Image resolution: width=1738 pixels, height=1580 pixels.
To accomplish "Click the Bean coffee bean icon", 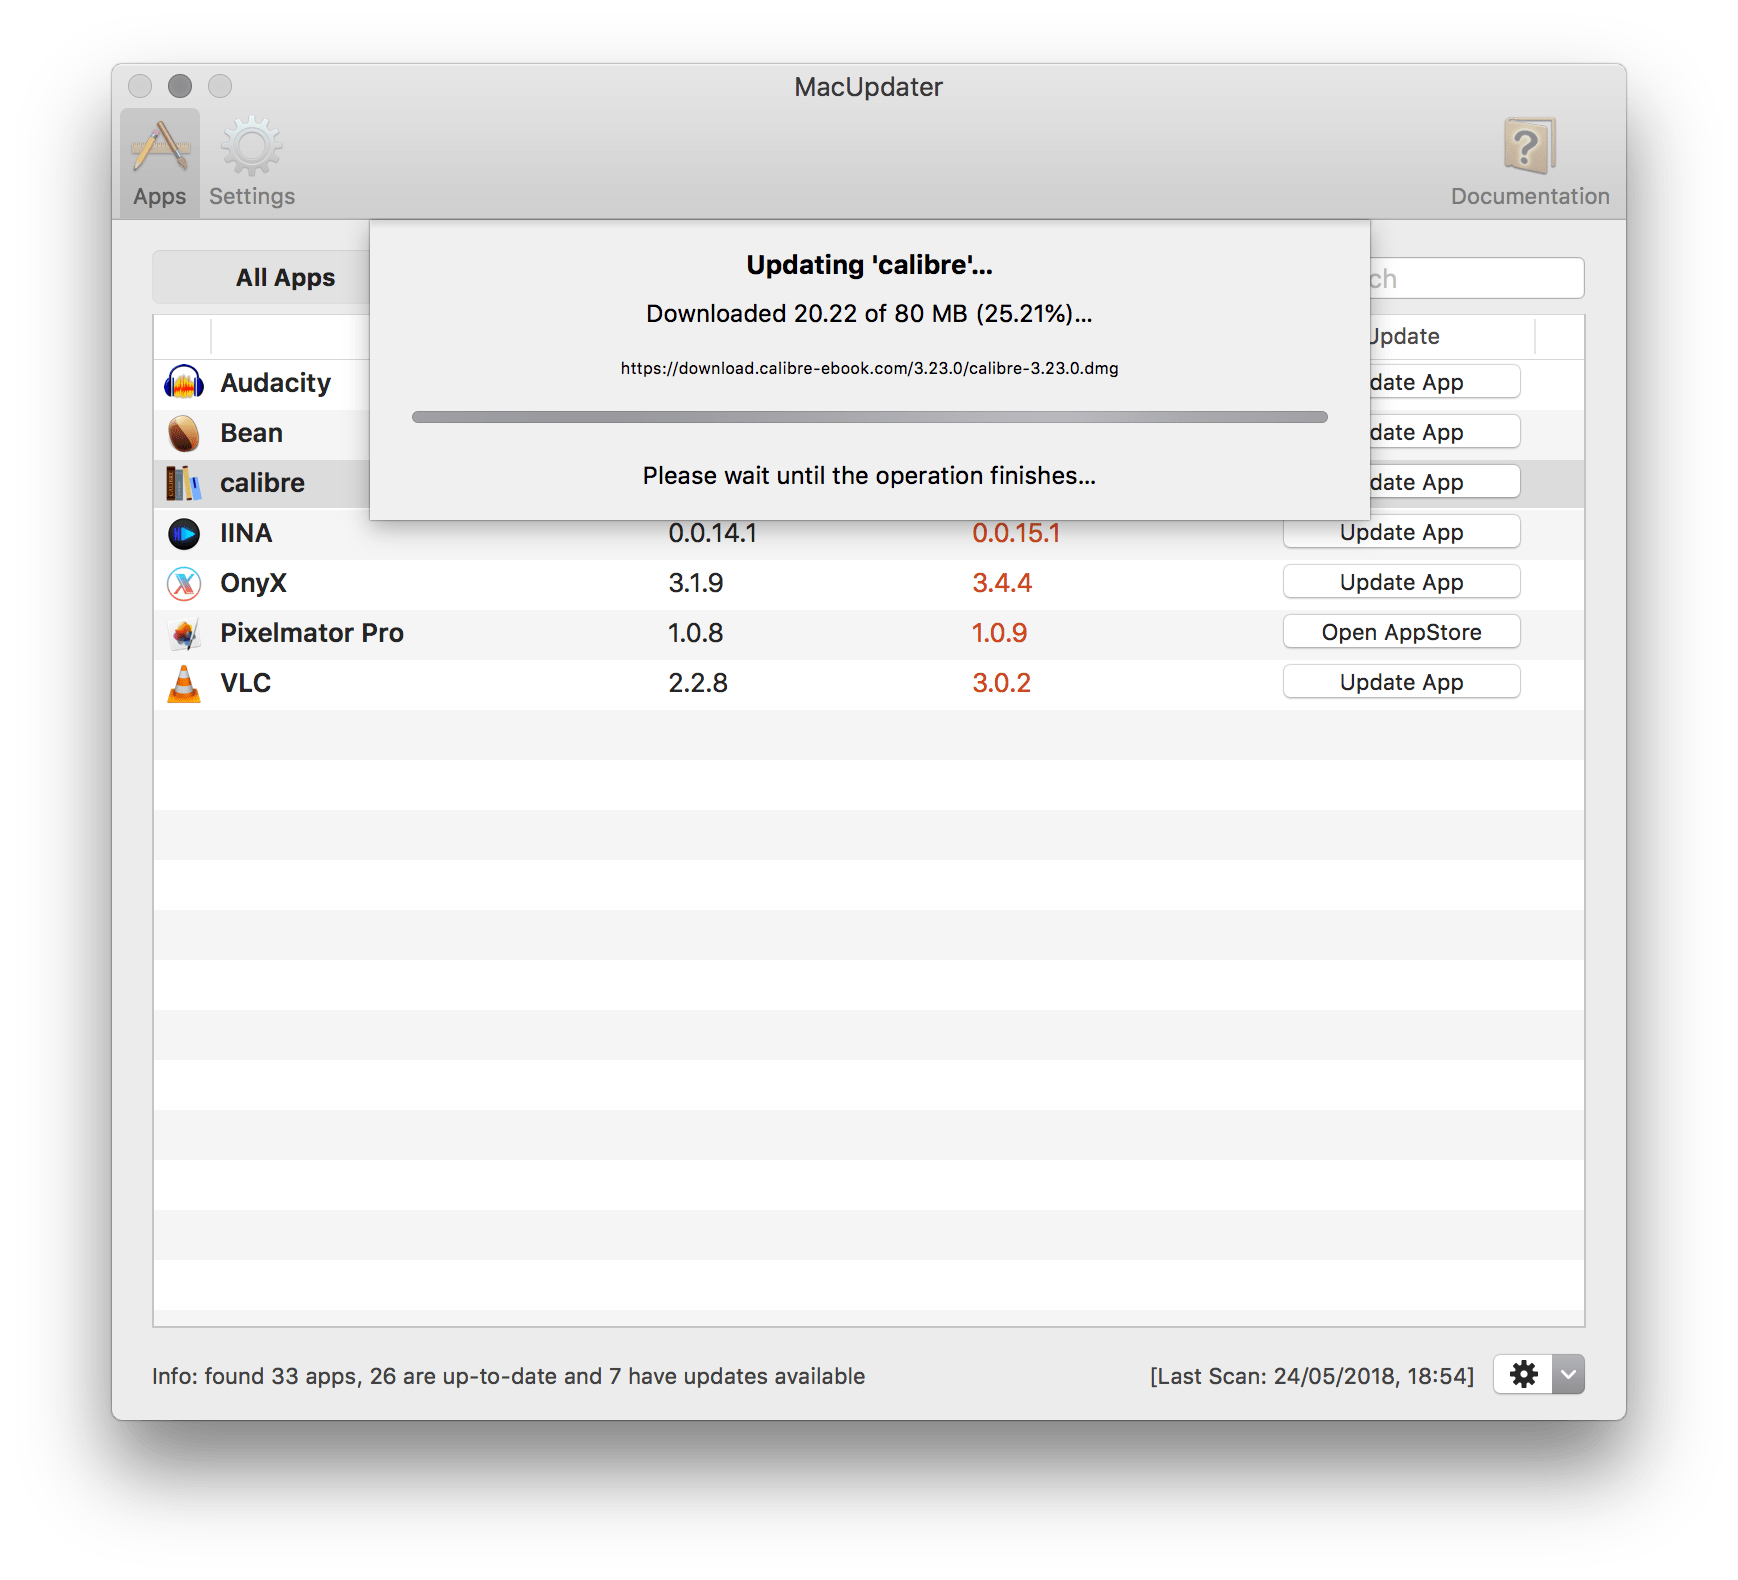I will point(186,432).
